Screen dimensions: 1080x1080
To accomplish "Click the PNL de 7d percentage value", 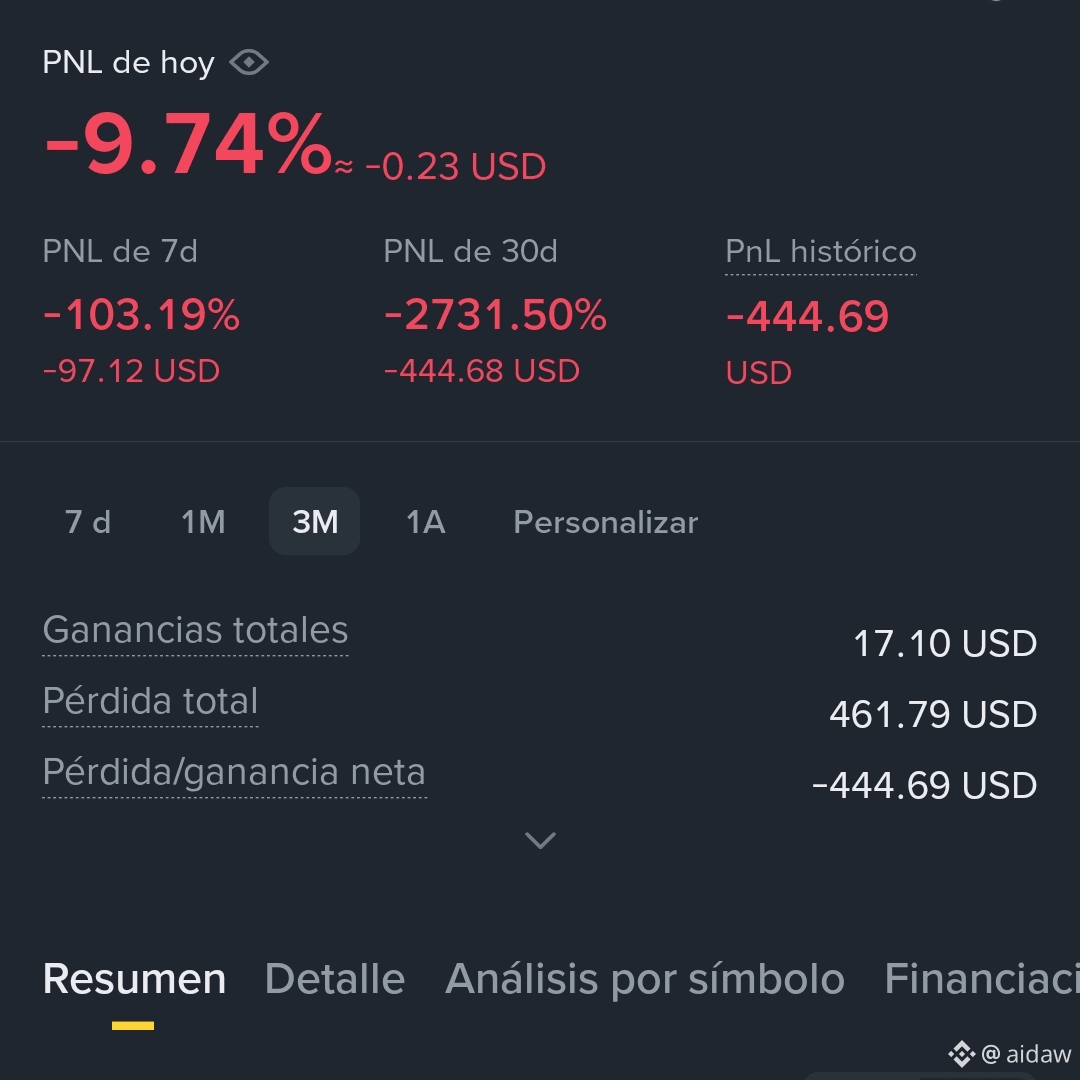I will (141, 315).
